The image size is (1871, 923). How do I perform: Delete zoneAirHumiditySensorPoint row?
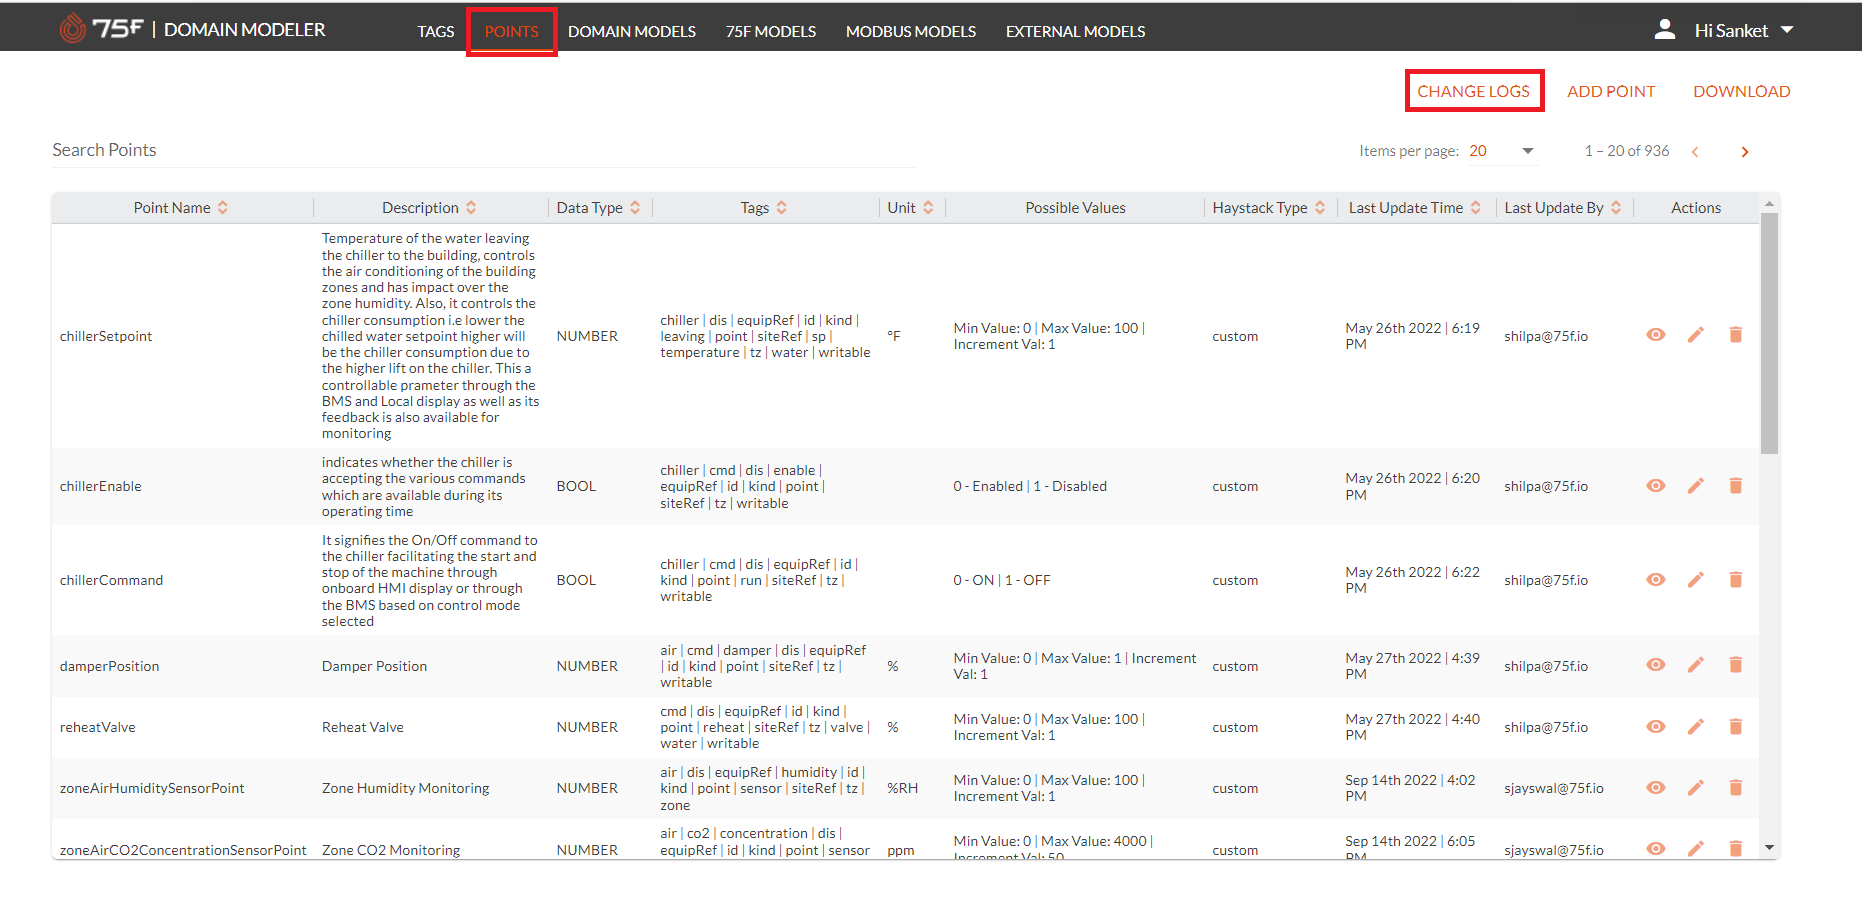tap(1736, 788)
